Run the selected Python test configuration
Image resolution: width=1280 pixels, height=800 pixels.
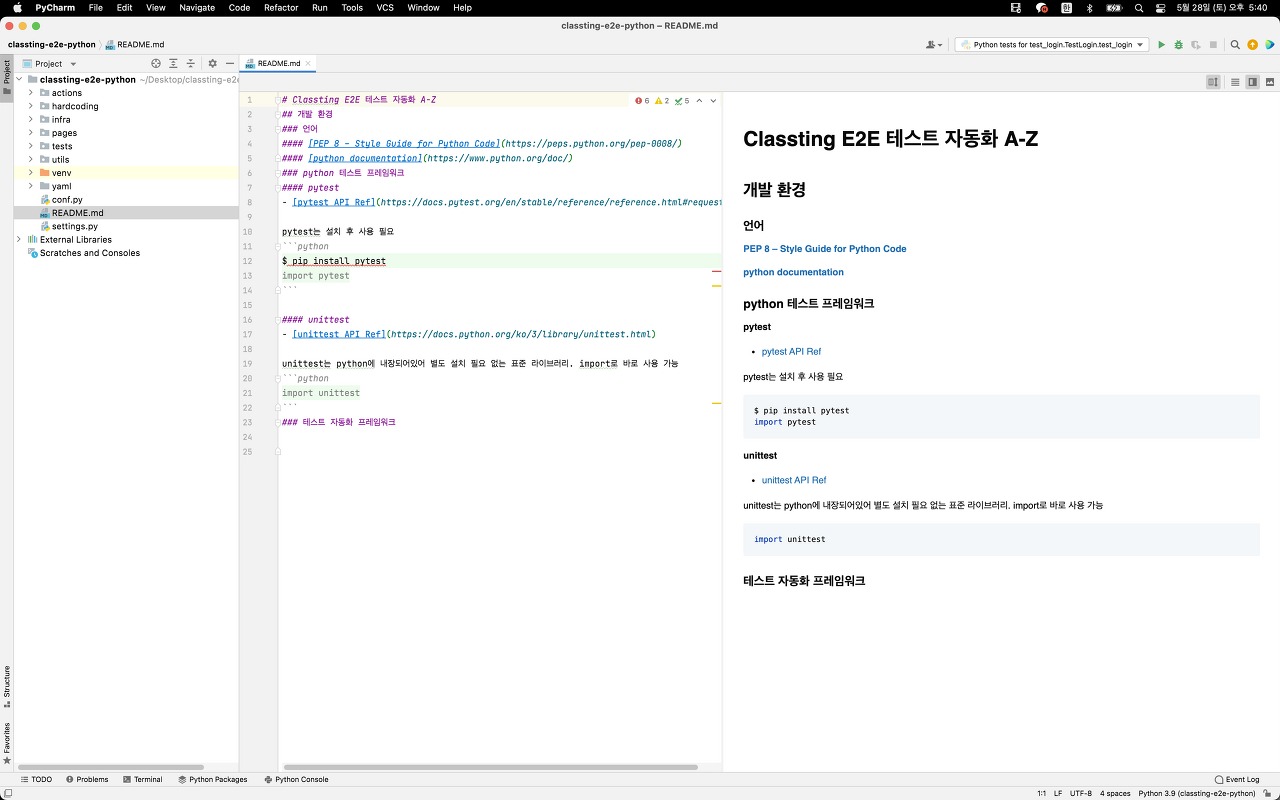click(x=1161, y=45)
